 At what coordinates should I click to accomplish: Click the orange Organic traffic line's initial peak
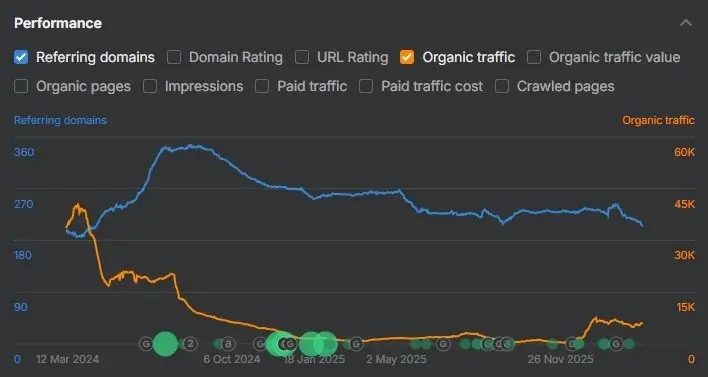pyautogui.click(x=78, y=205)
